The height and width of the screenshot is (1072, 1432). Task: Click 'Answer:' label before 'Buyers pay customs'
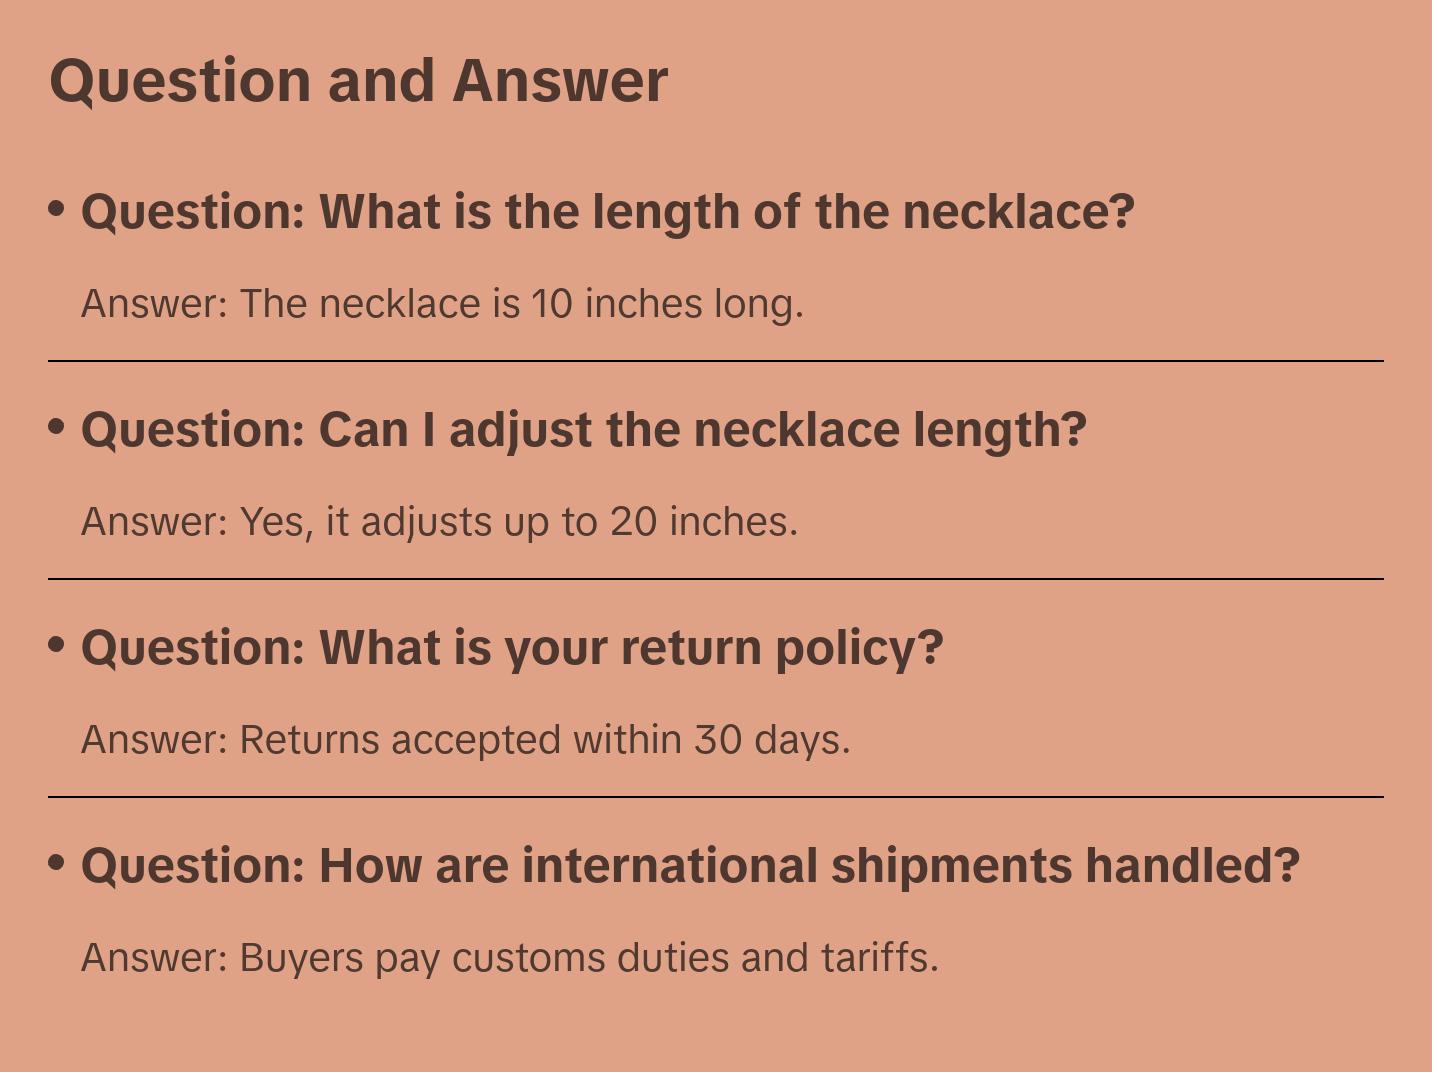tap(155, 958)
